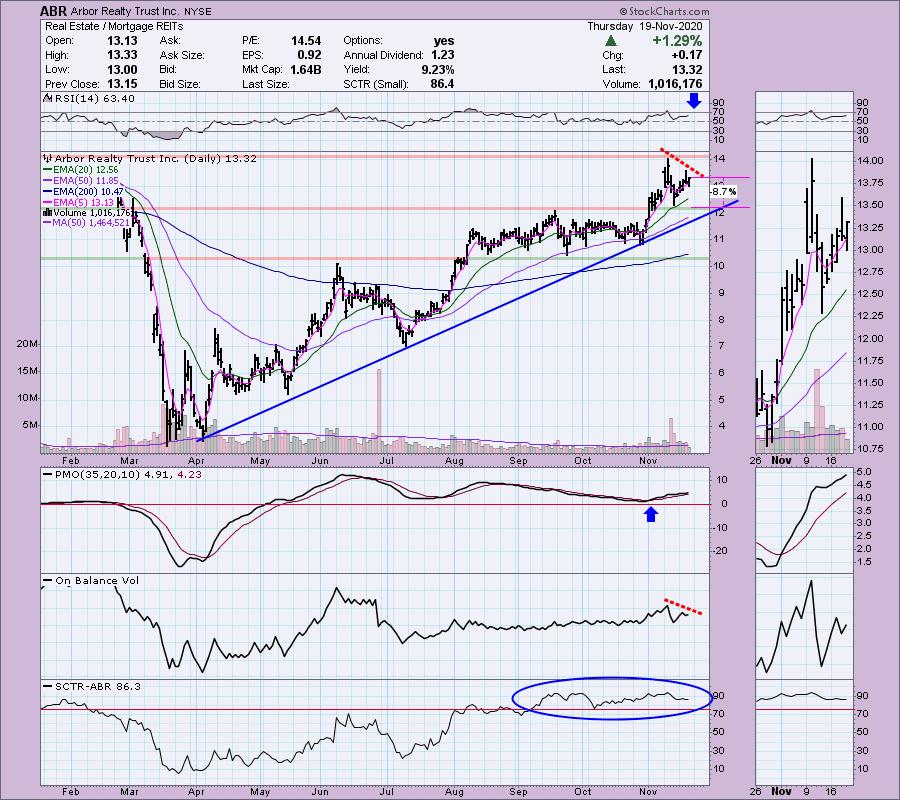
Task: Click the Real Estate / Mortgage REITs sector label
Action: [x=114, y=26]
